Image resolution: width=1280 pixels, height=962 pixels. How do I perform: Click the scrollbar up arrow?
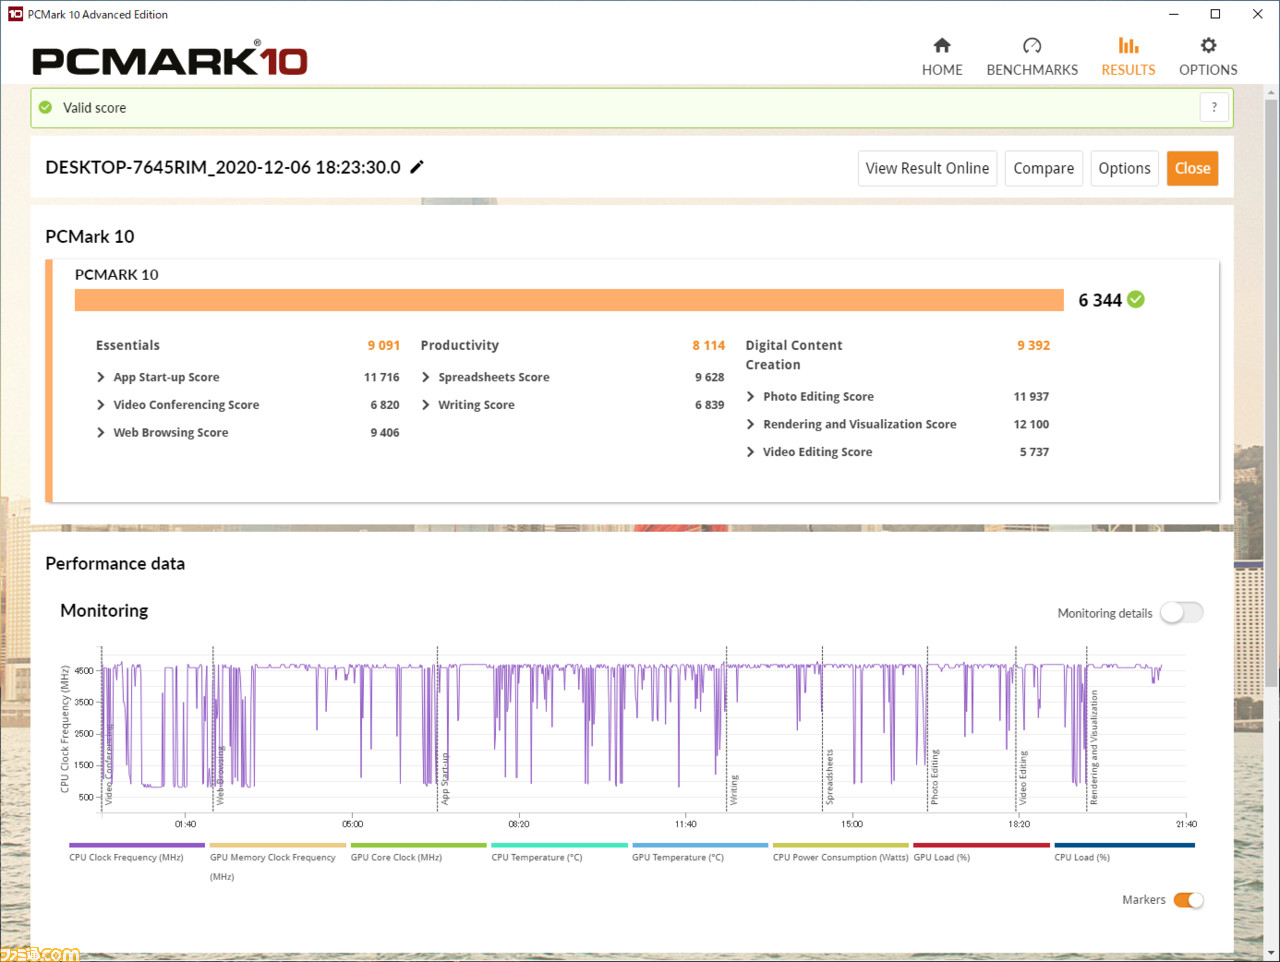[x=1271, y=94]
